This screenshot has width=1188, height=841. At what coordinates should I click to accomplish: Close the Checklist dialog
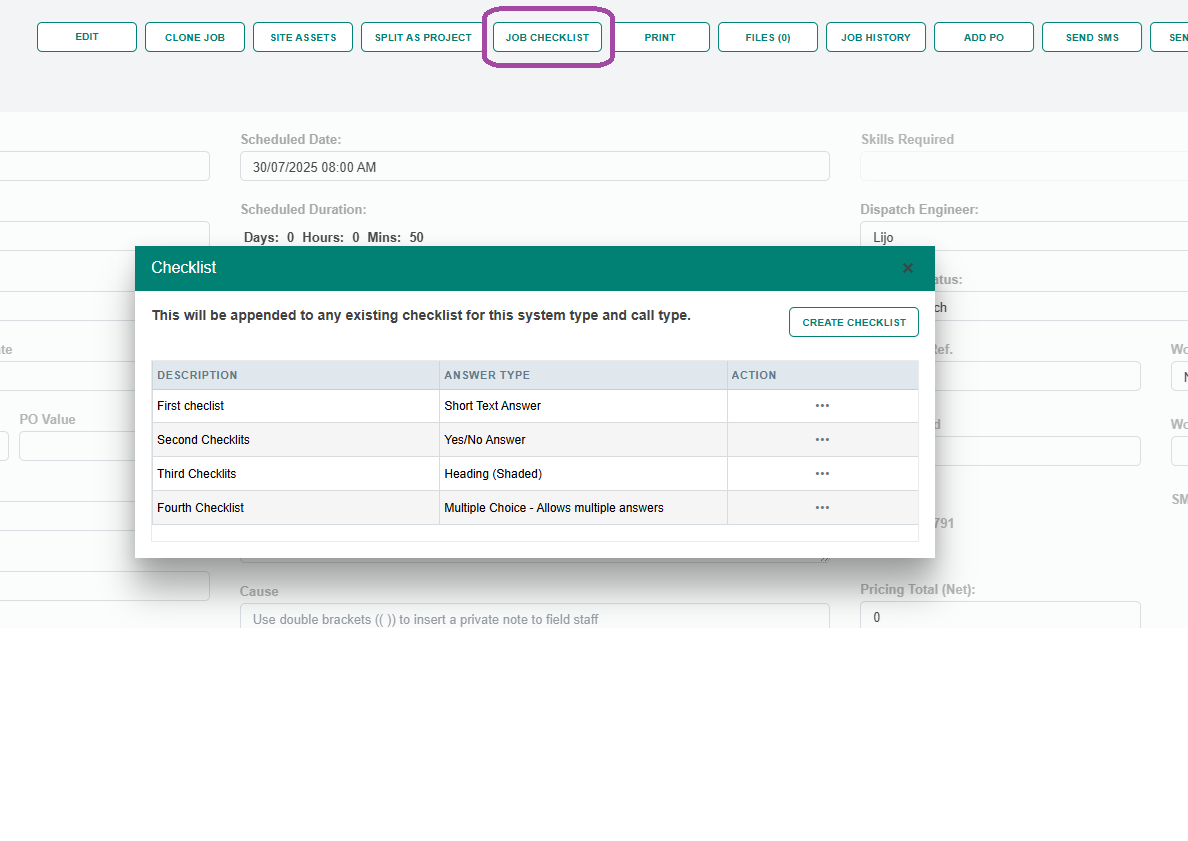click(907, 268)
